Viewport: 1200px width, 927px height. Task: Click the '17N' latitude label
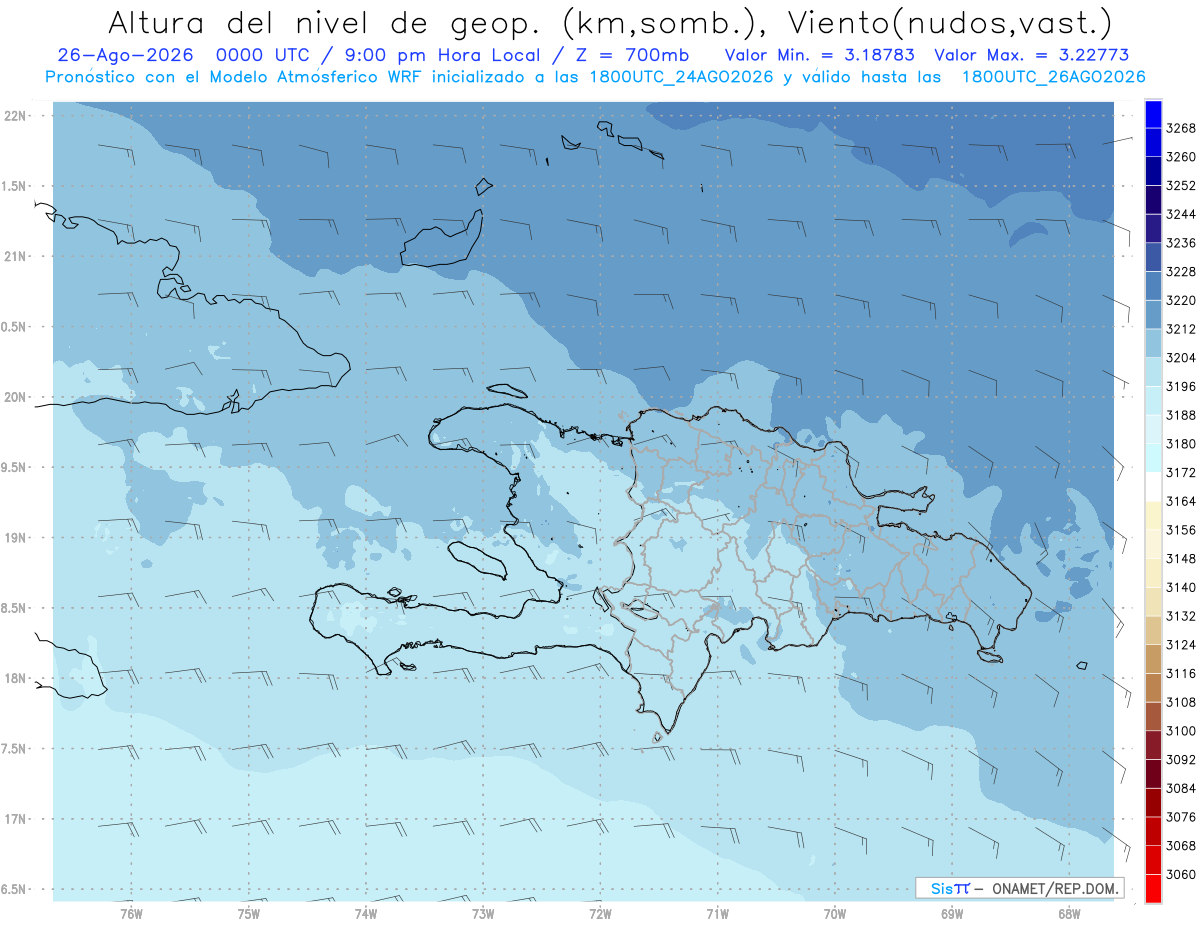click(x=15, y=819)
